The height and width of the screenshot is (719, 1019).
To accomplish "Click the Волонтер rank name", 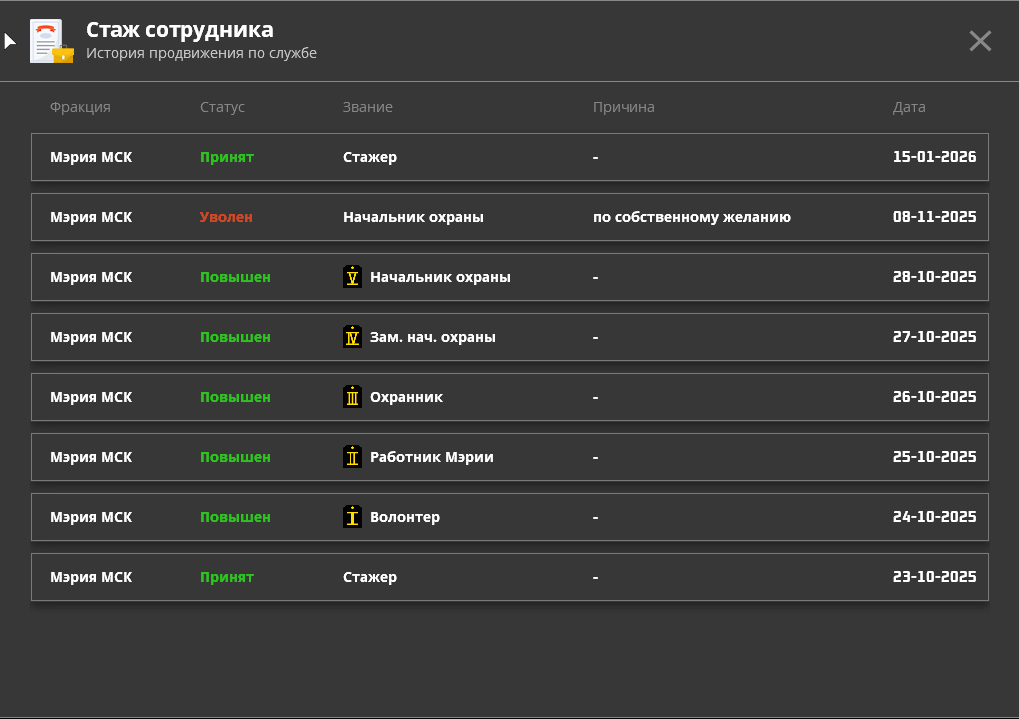I will point(404,517).
